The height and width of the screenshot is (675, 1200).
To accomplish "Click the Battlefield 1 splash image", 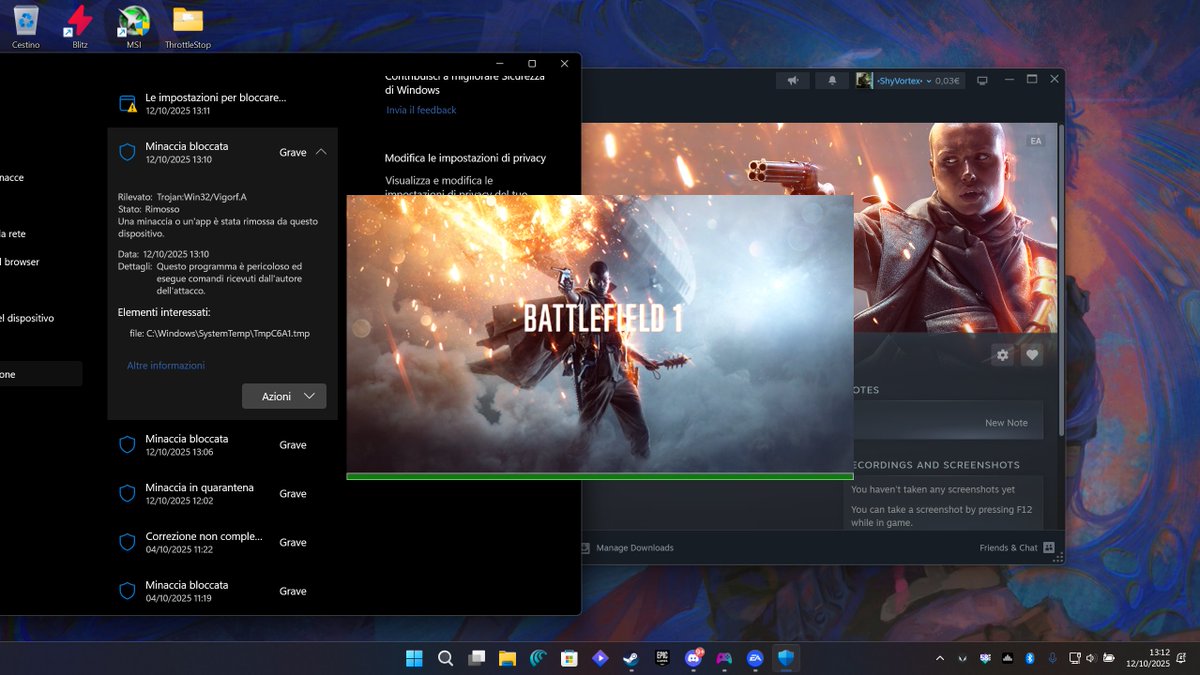I will pyautogui.click(x=600, y=334).
